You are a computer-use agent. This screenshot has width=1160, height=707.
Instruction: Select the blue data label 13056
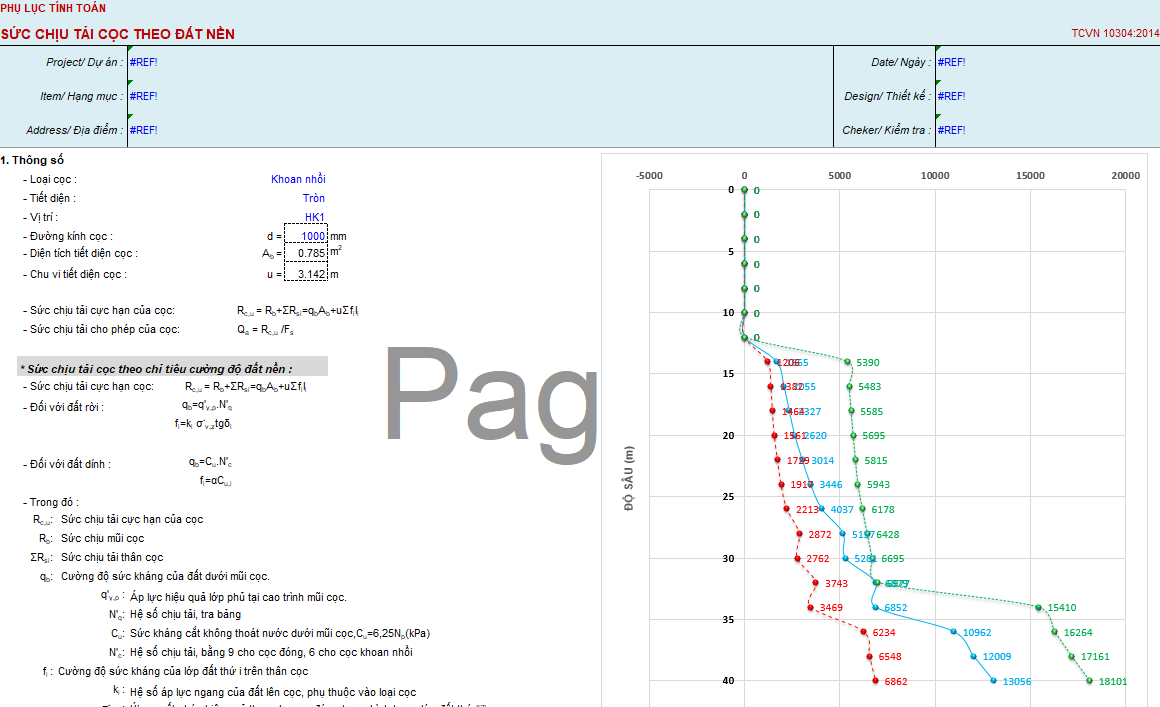tap(1016, 681)
